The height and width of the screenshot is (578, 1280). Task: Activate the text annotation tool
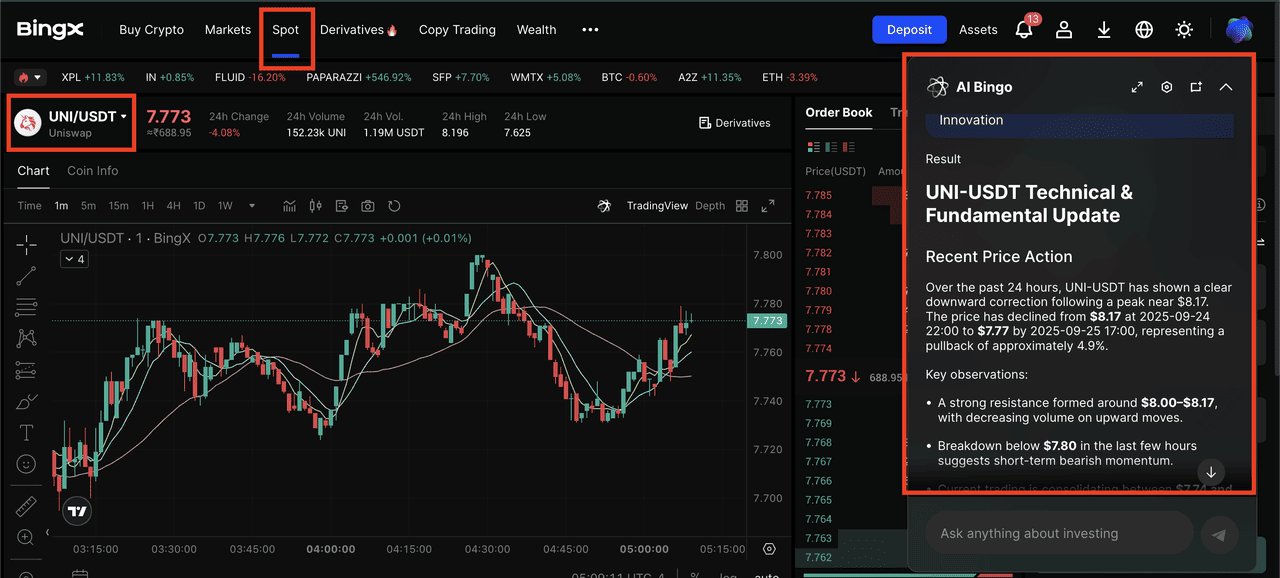pyautogui.click(x=27, y=433)
